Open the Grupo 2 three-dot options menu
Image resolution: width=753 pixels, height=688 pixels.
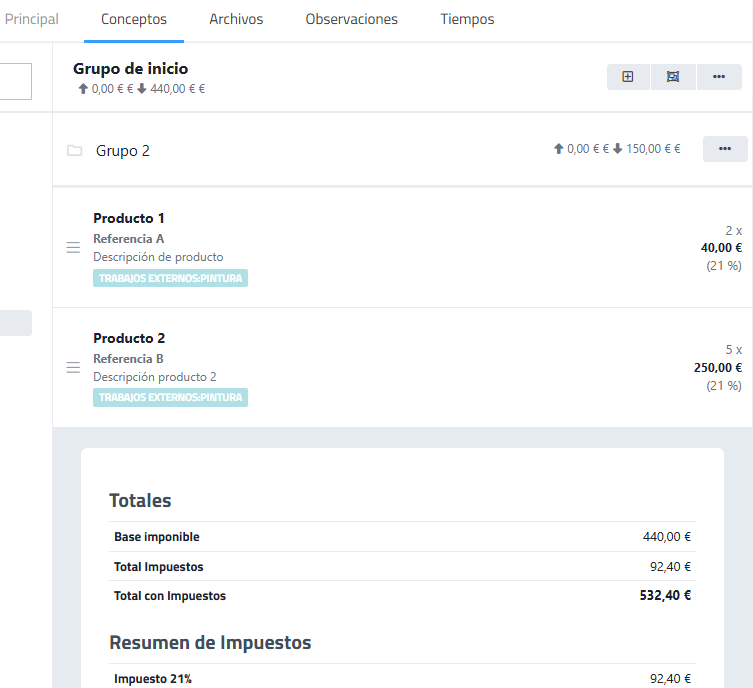click(x=725, y=149)
